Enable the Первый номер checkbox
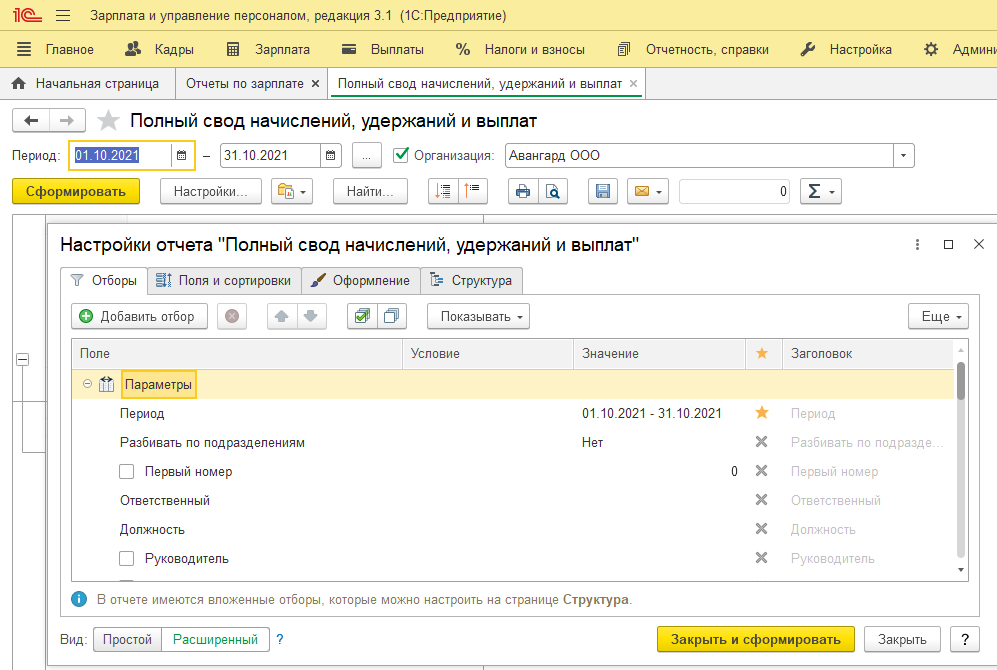997x670 pixels. click(x=127, y=472)
